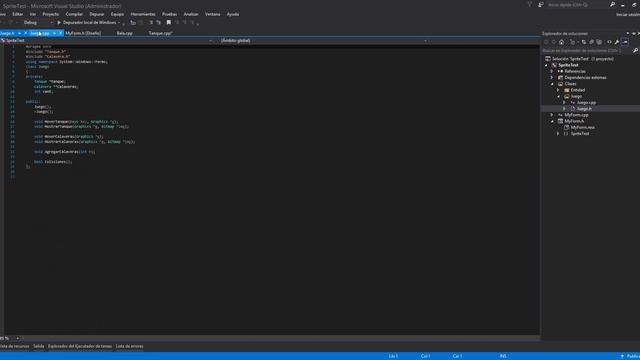The width and height of the screenshot is (640, 360).
Task: Open the Proyecto menu
Action: [x=51, y=14]
